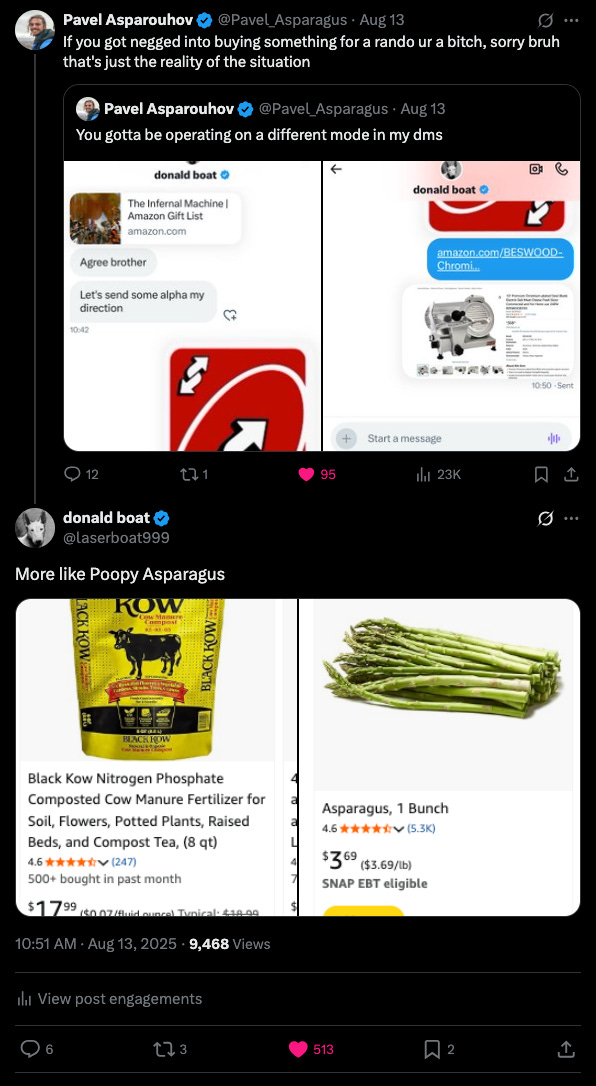Click Grok icon on Pavel's post
Image resolution: width=596 pixels, height=1086 pixels.
click(545, 20)
